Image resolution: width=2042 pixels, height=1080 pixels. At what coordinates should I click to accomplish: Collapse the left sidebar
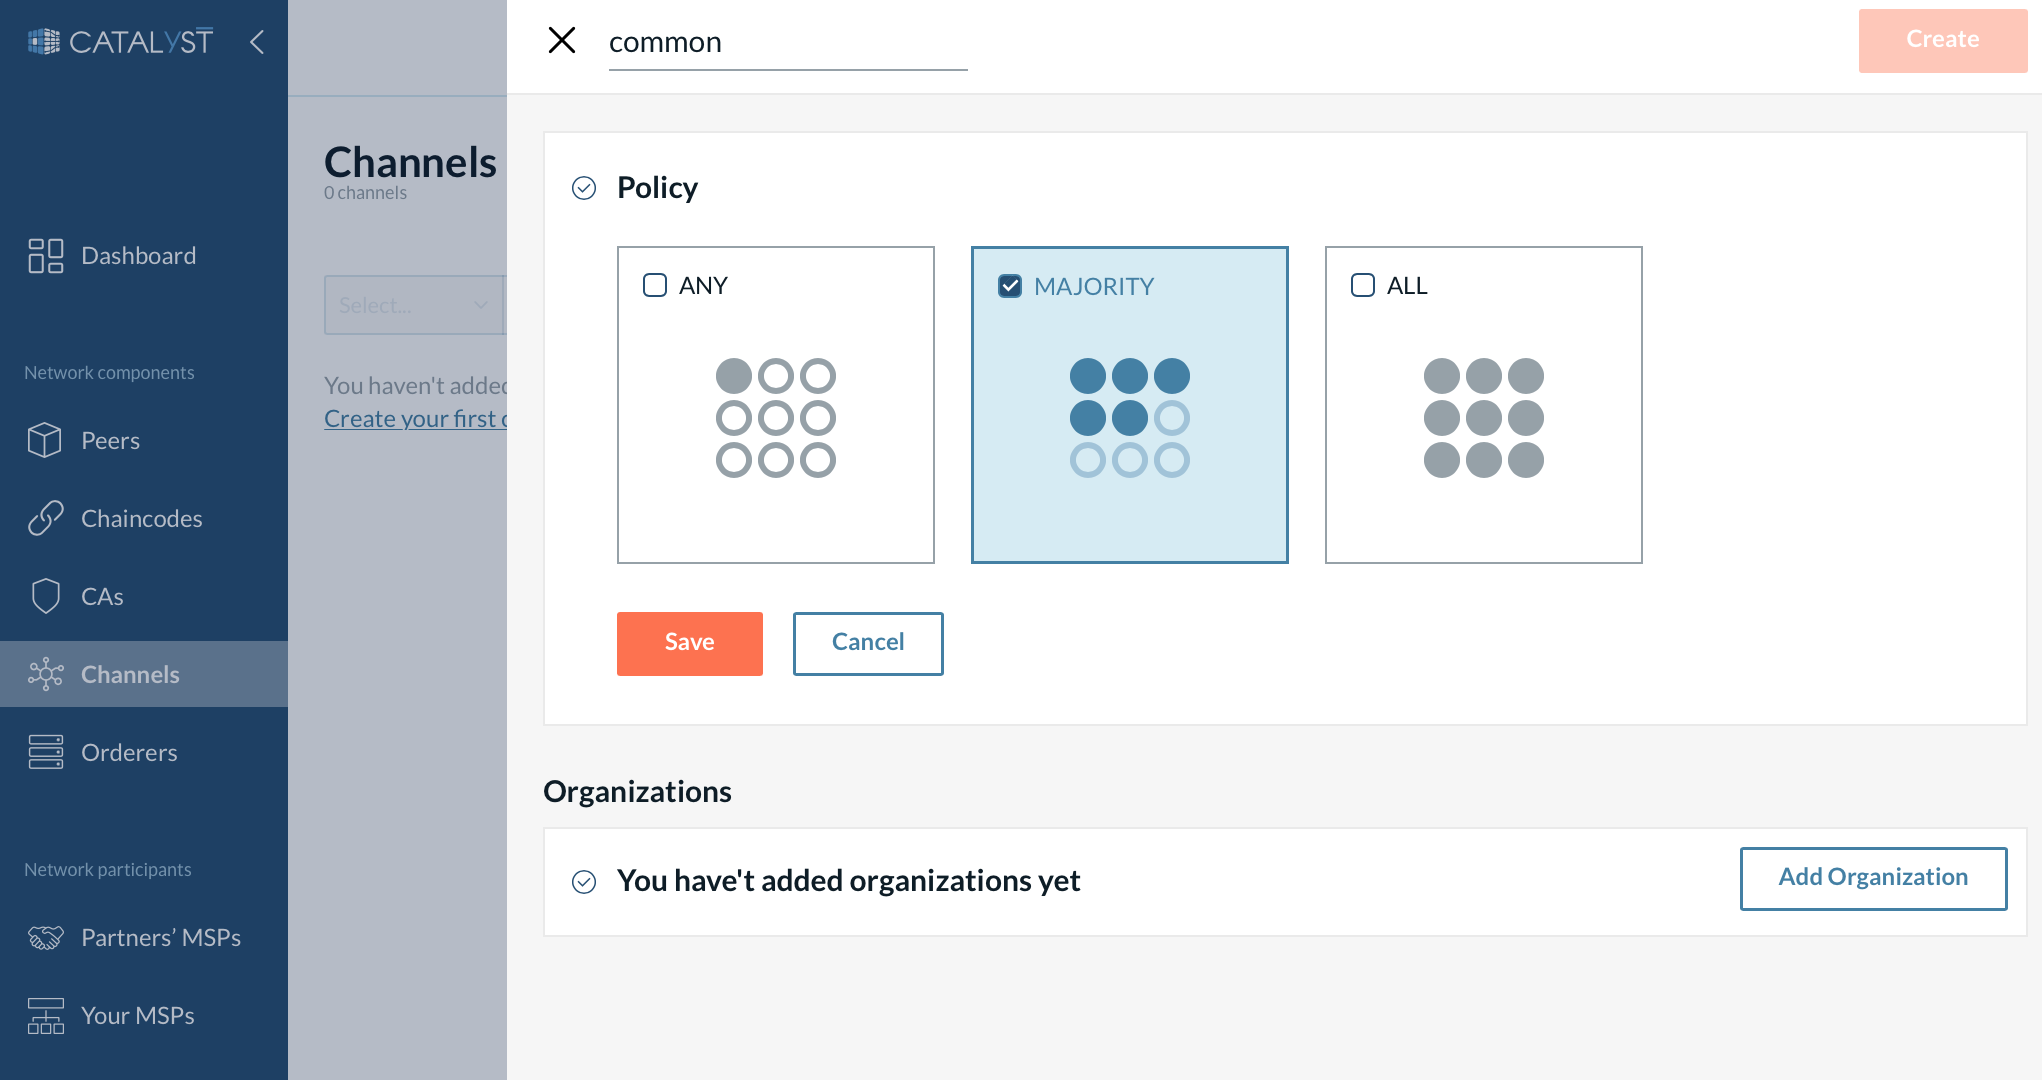[x=257, y=42]
